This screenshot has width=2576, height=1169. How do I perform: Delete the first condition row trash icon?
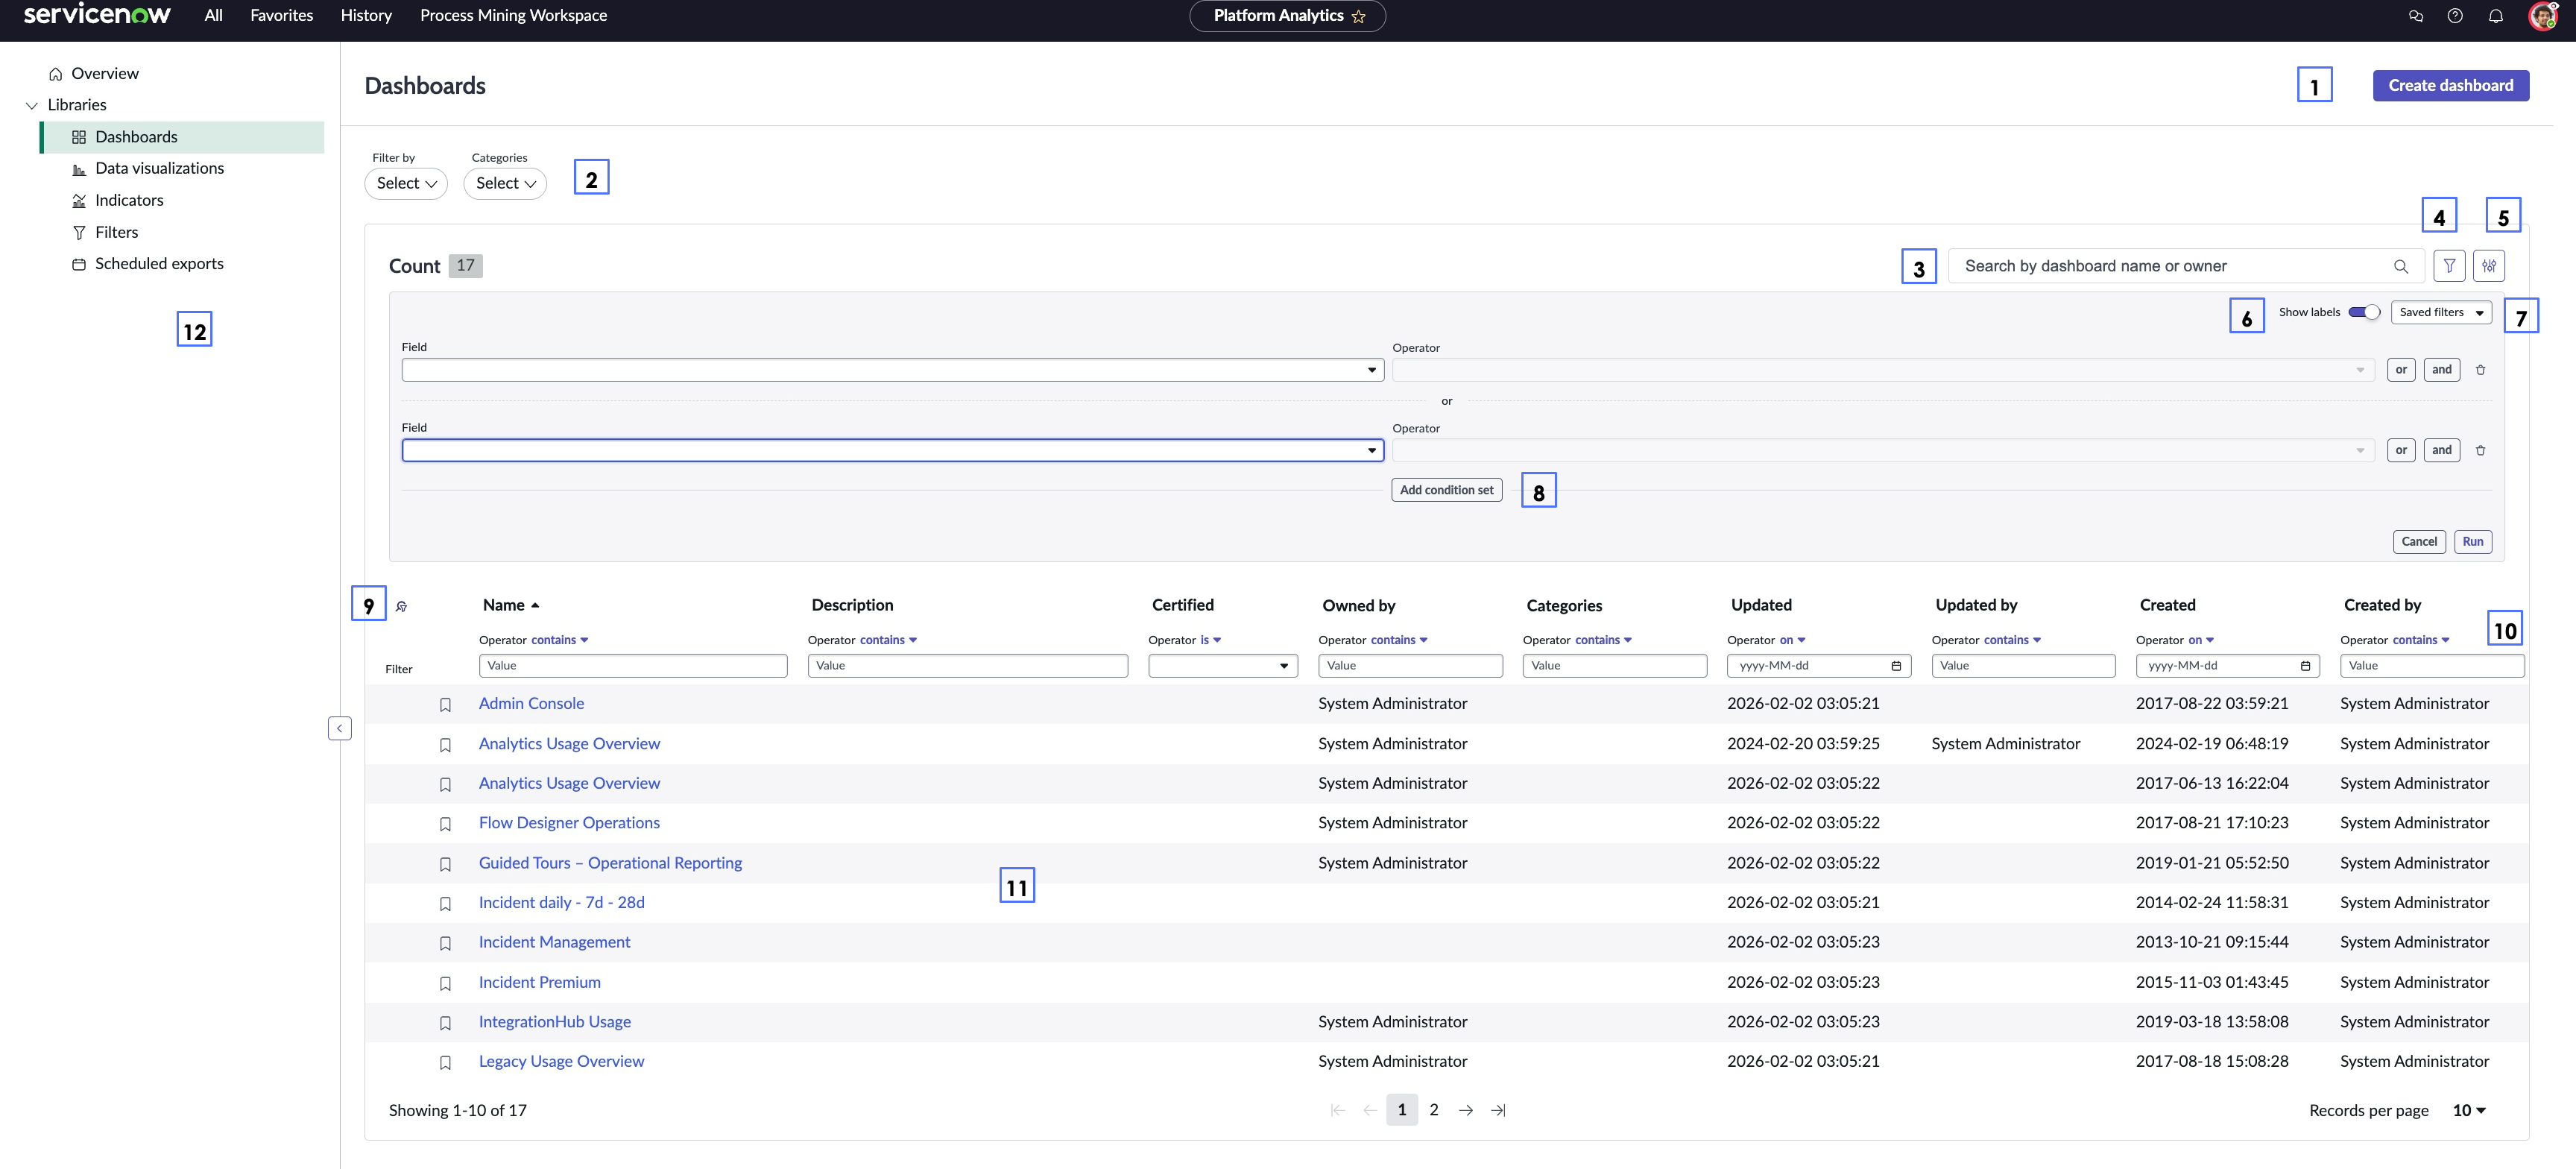point(2480,370)
